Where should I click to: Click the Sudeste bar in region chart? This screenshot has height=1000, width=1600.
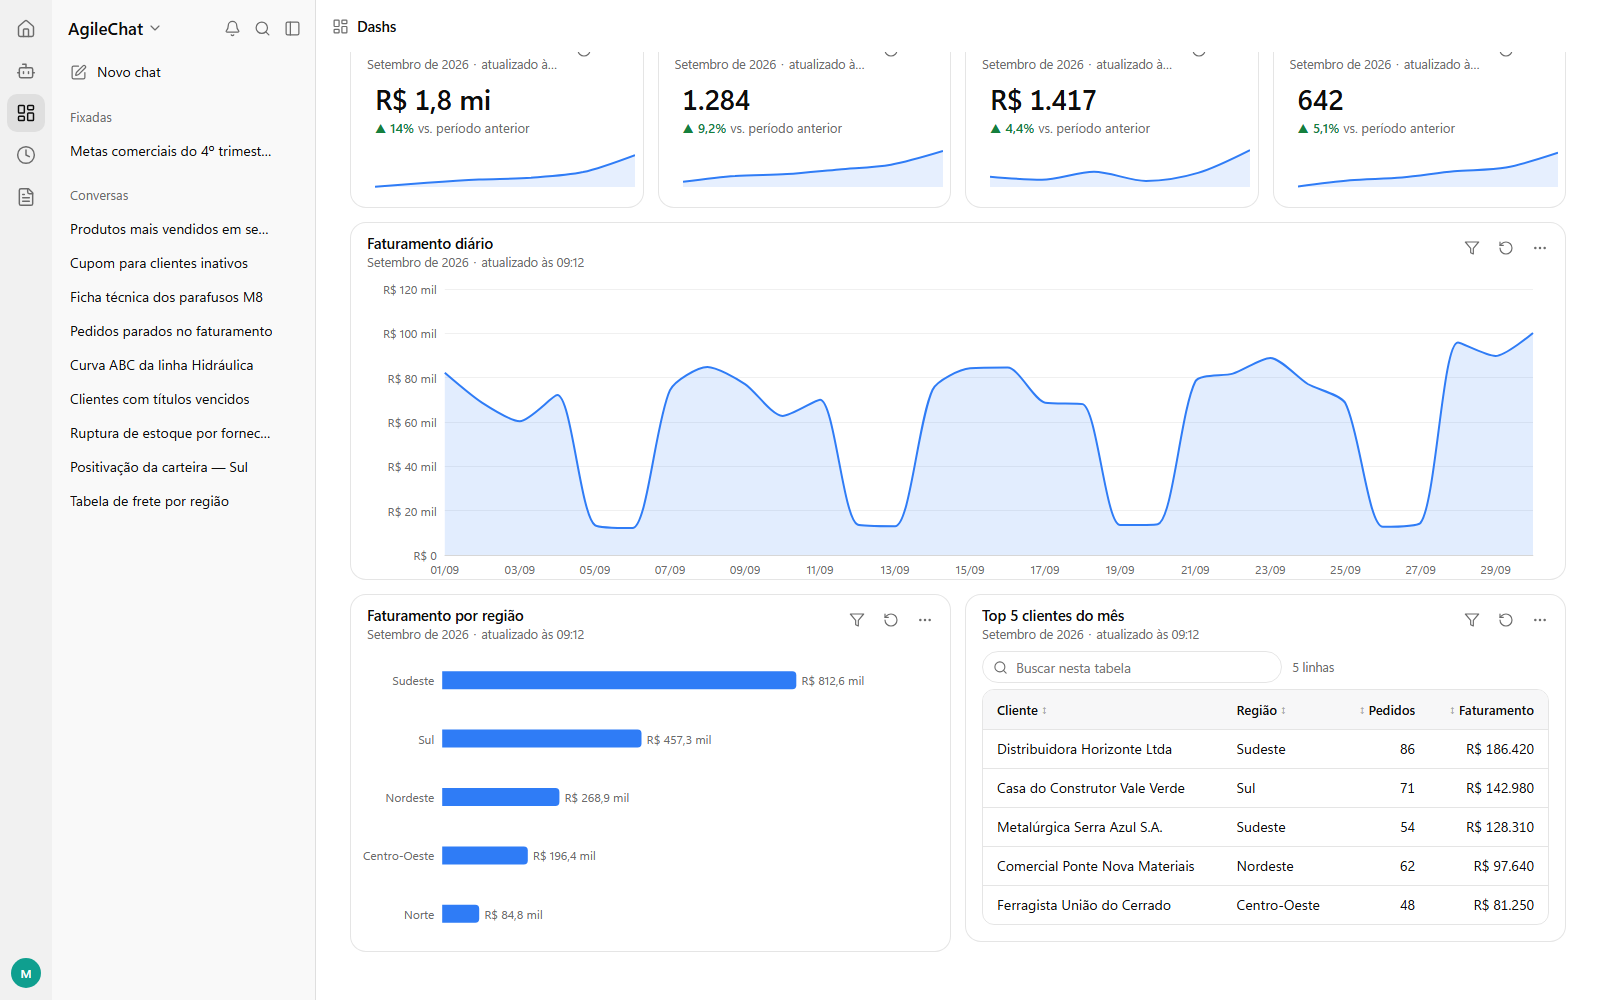(619, 680)
